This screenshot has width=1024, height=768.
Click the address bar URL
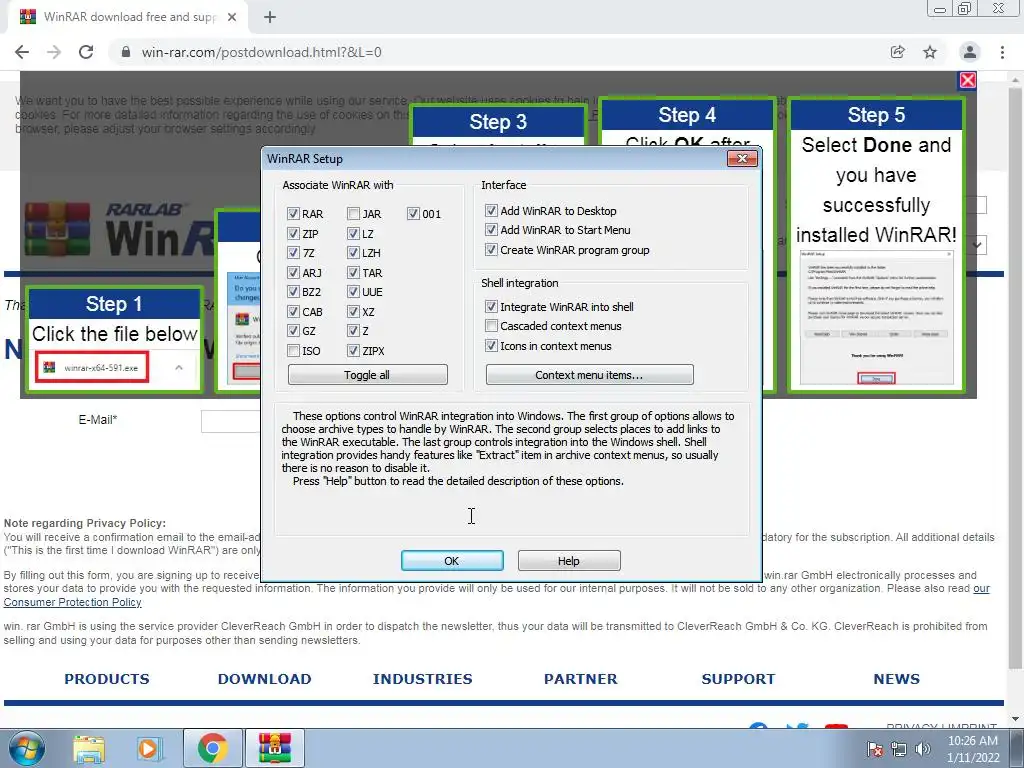261,52
